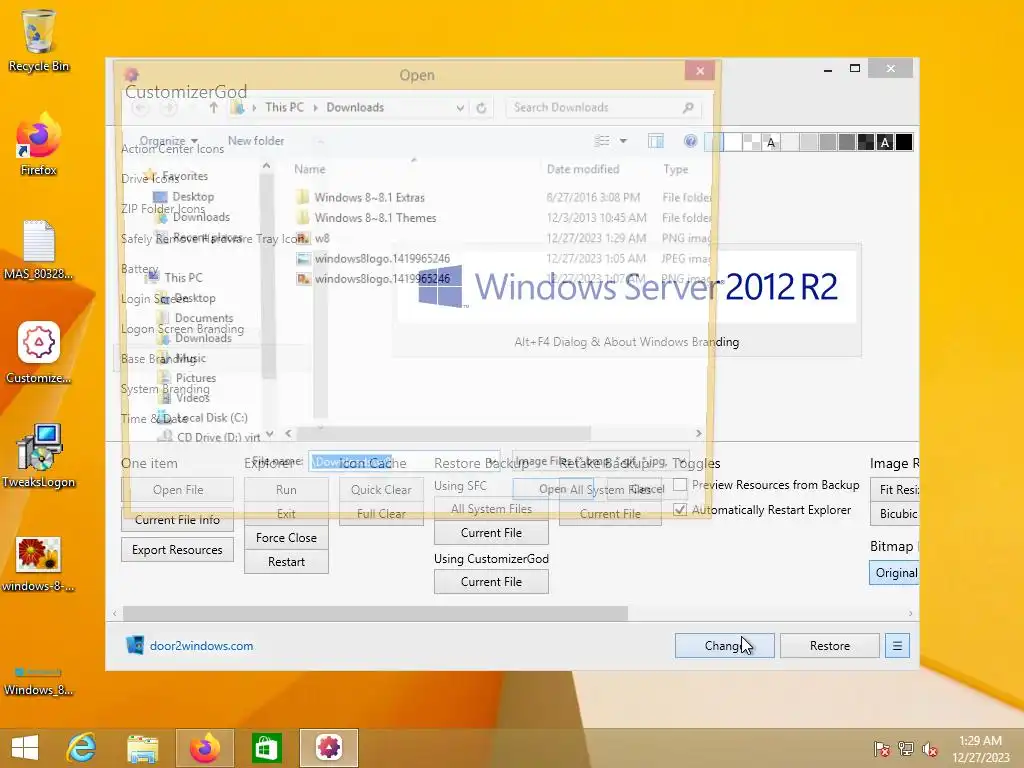Select the TweaksLogon desktop icon
Viewport: 1024px width, 768px height.
tap(39, 456)
